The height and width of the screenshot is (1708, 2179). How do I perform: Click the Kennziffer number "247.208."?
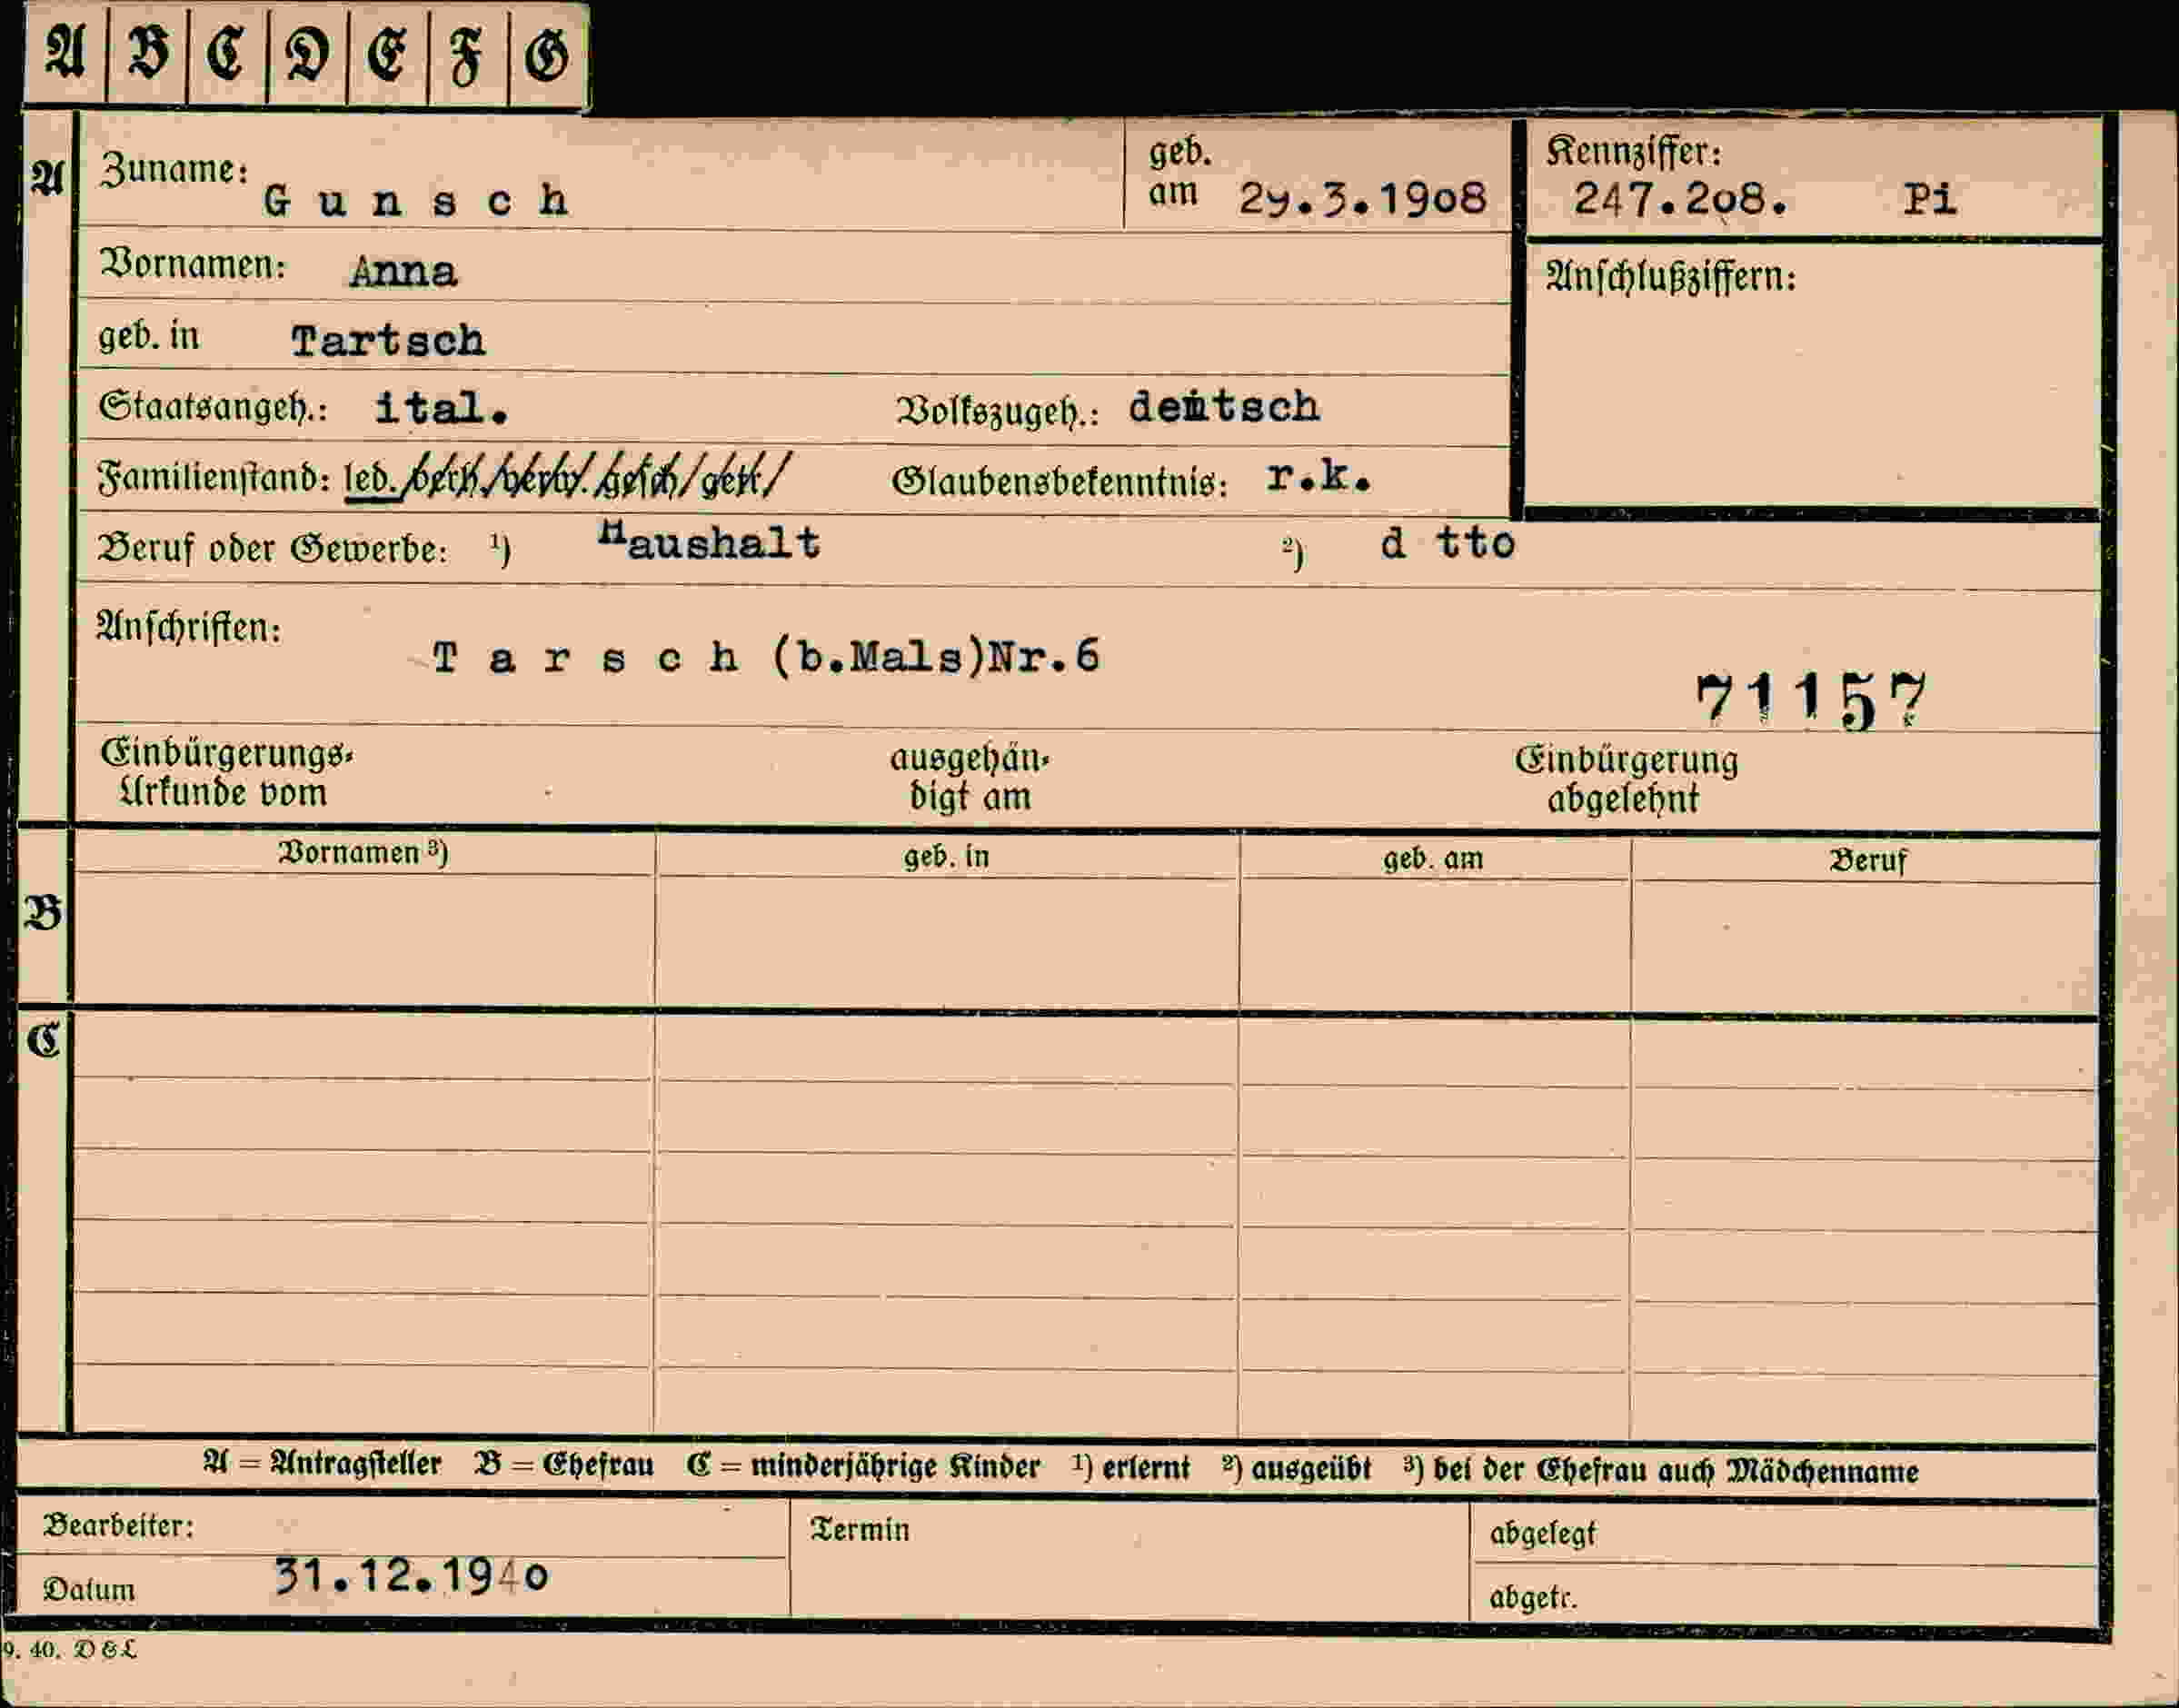point(1680,199)
